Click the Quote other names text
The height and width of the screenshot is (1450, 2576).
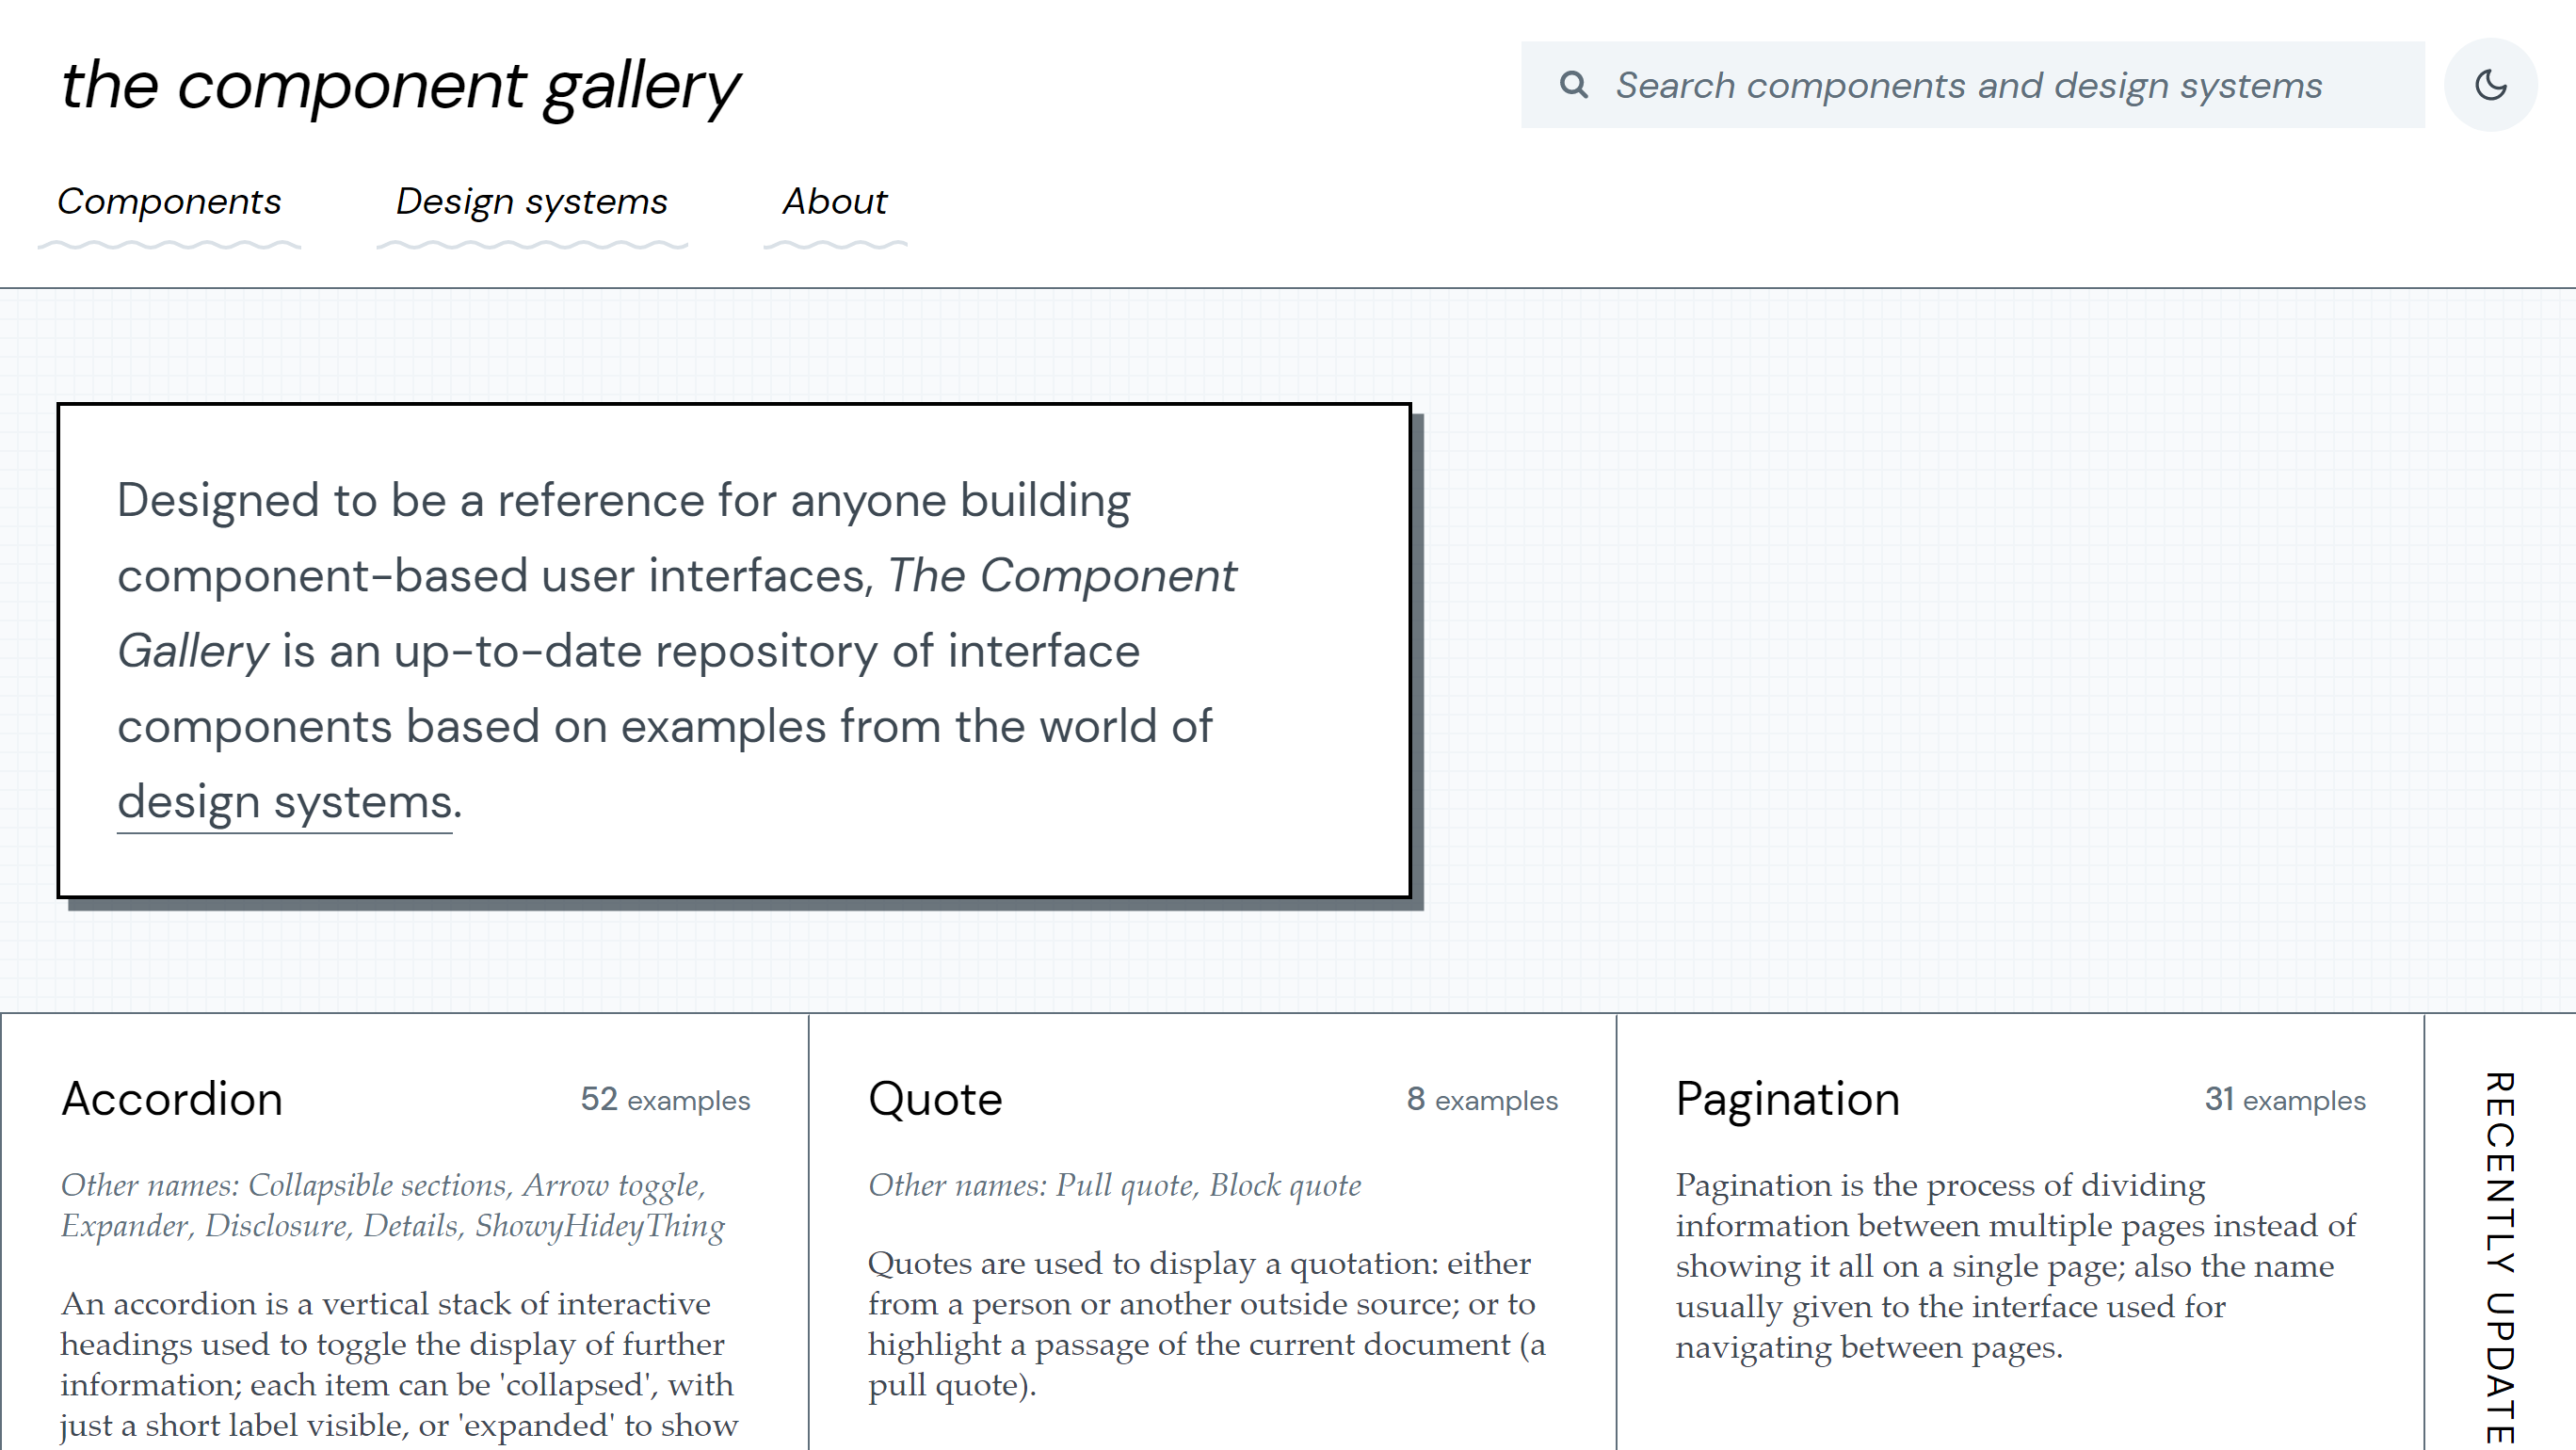click(1114, 1185)
